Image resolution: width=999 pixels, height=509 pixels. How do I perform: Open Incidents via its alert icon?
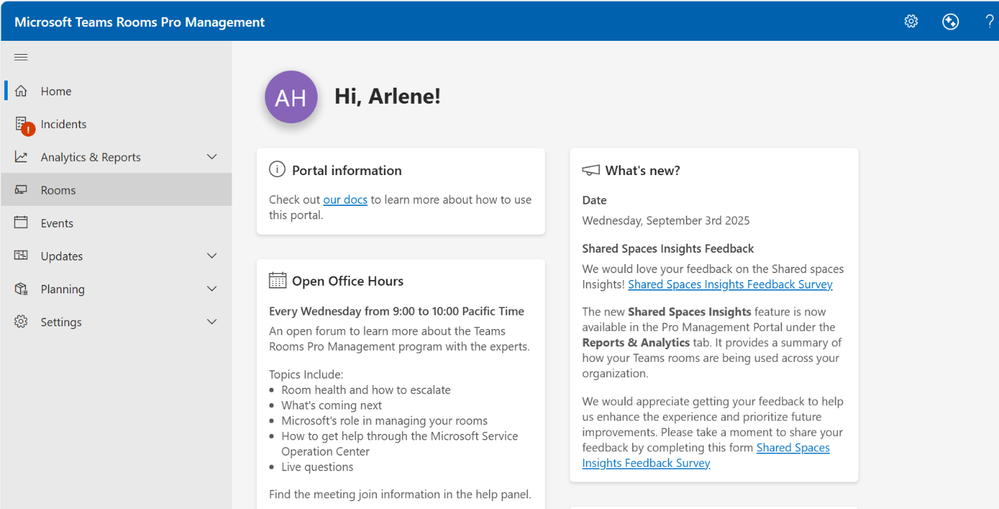tap(22, 125)
